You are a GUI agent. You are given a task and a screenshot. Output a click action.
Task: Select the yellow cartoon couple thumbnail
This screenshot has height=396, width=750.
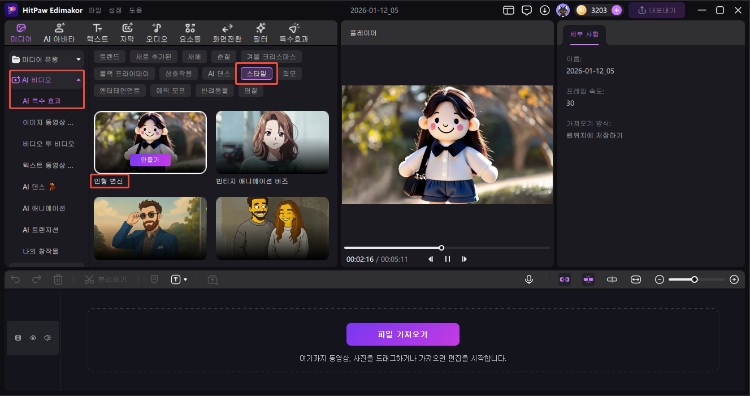(272, 228)
